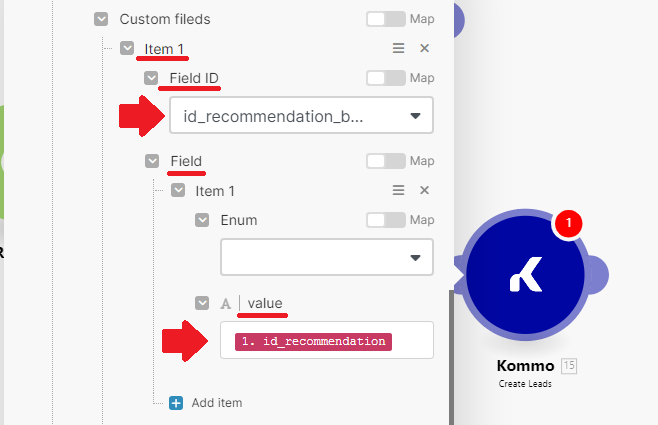The image size is (658, 425).
Task: Collapse the value section
Action: (x=202, y=303)
